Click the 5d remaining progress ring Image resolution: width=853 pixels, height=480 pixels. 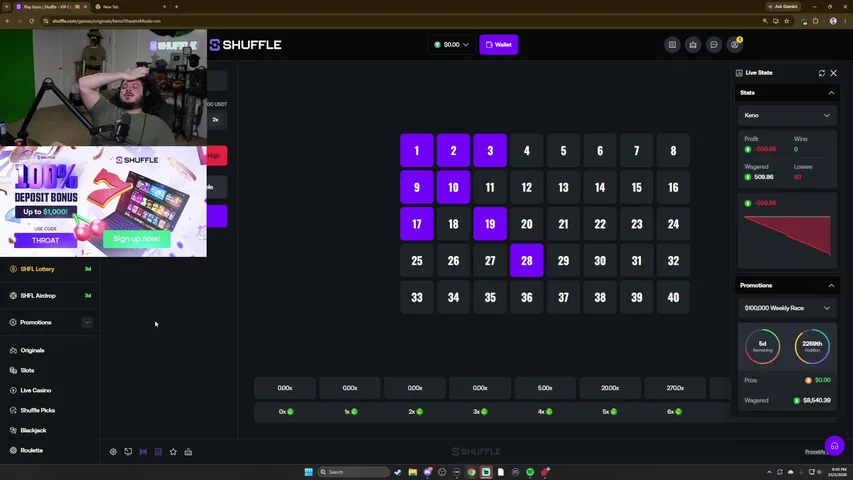tap(762, 346)
